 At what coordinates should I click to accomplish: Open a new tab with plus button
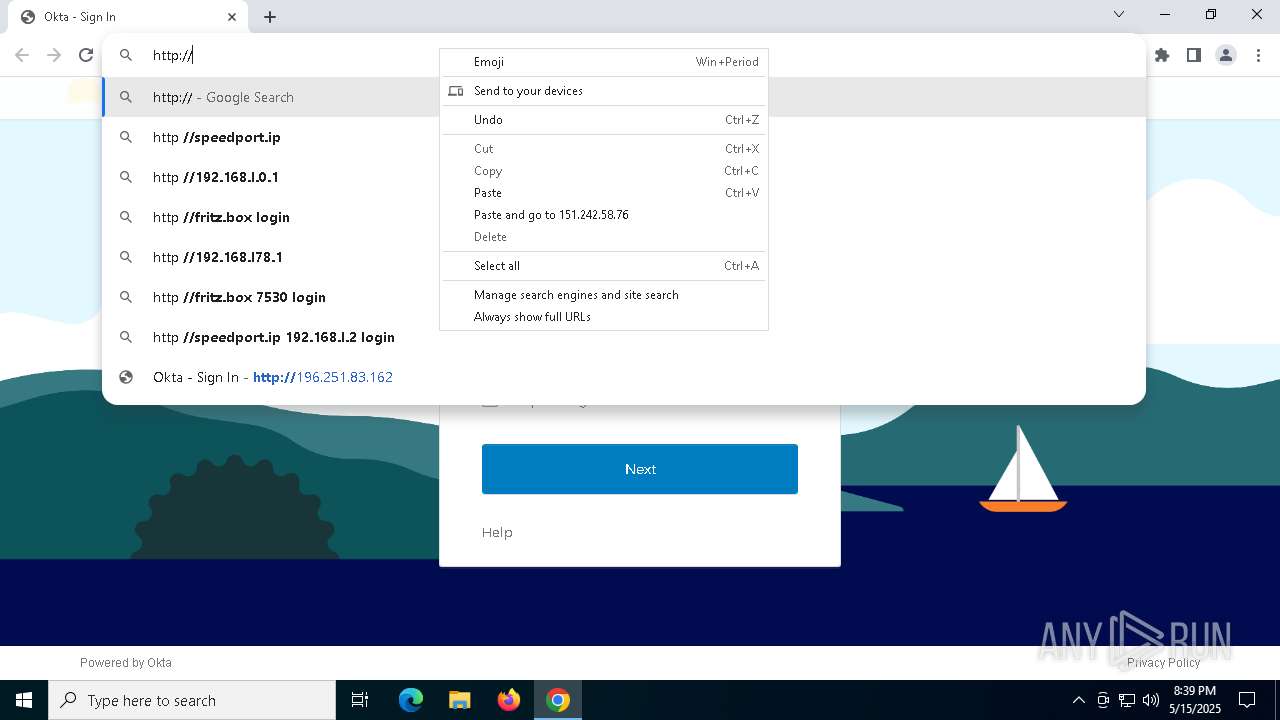point(270,17)
